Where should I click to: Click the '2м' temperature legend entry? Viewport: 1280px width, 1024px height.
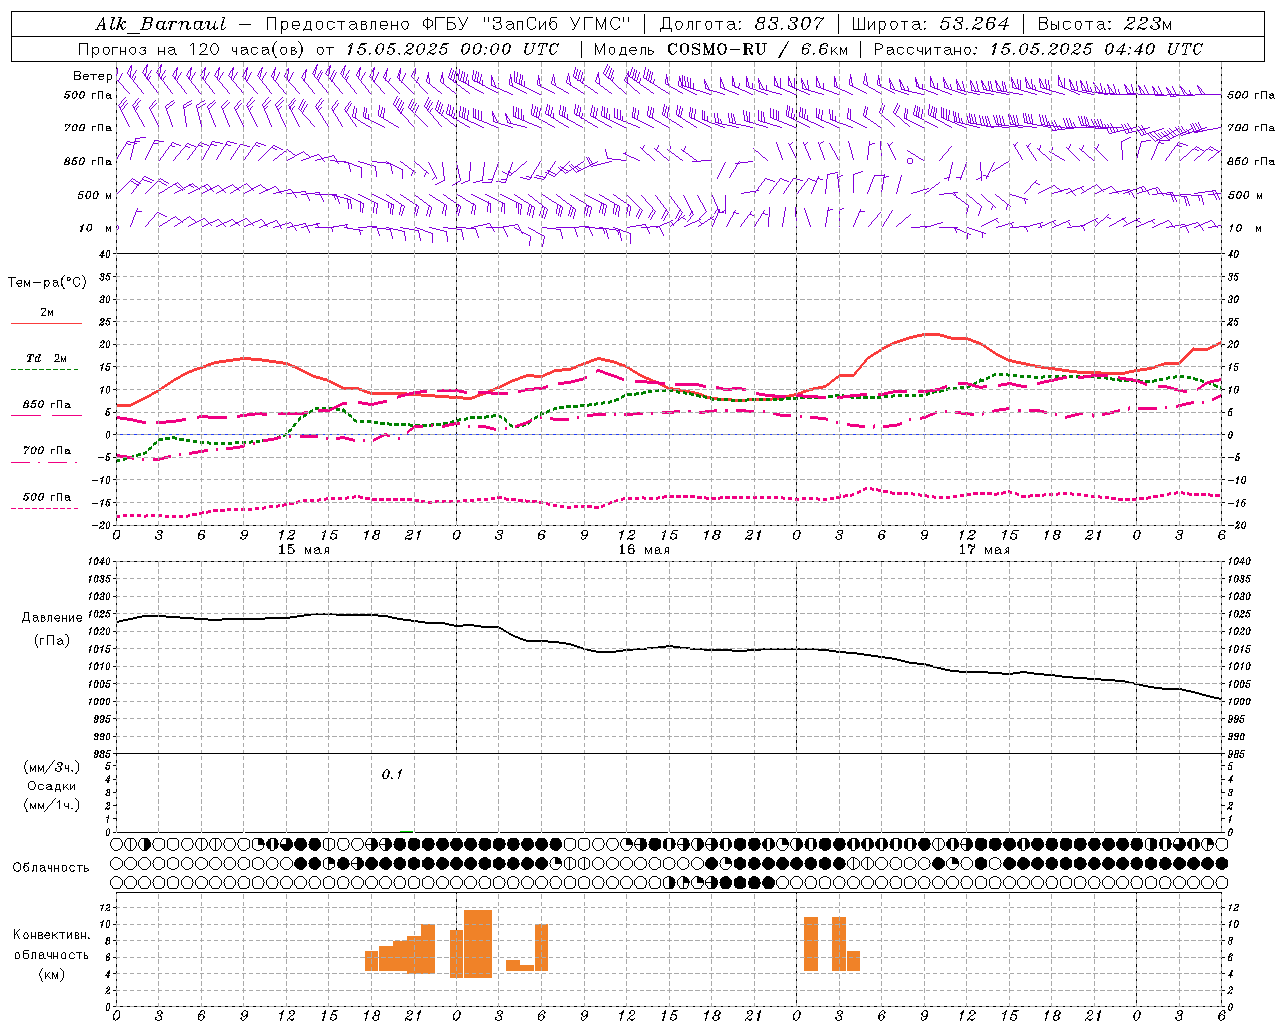47,312
